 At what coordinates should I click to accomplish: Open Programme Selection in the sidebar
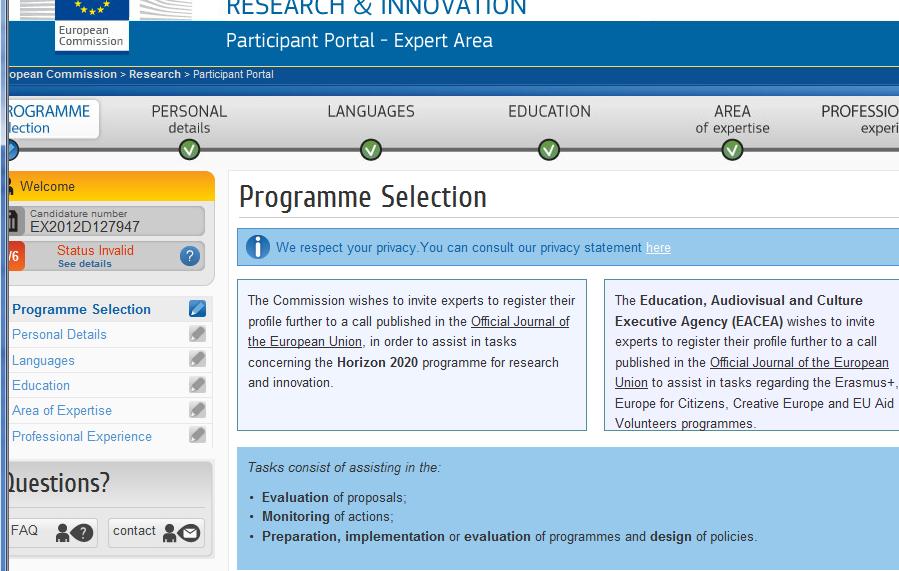click(81, 309)
